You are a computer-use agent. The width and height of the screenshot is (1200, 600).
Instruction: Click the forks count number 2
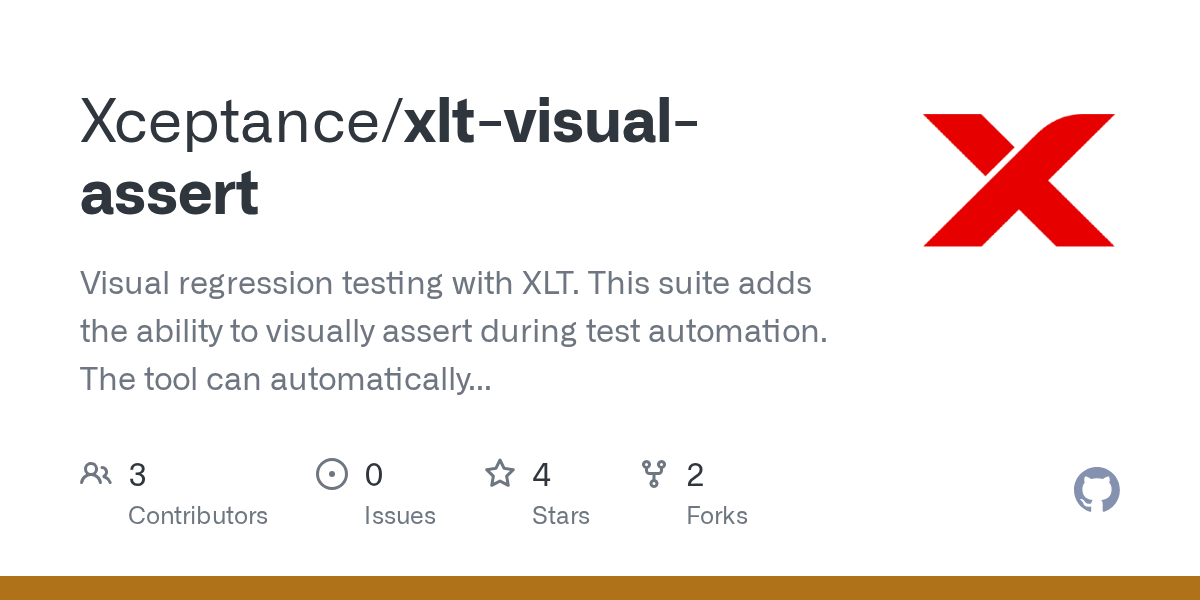(695, 475)
